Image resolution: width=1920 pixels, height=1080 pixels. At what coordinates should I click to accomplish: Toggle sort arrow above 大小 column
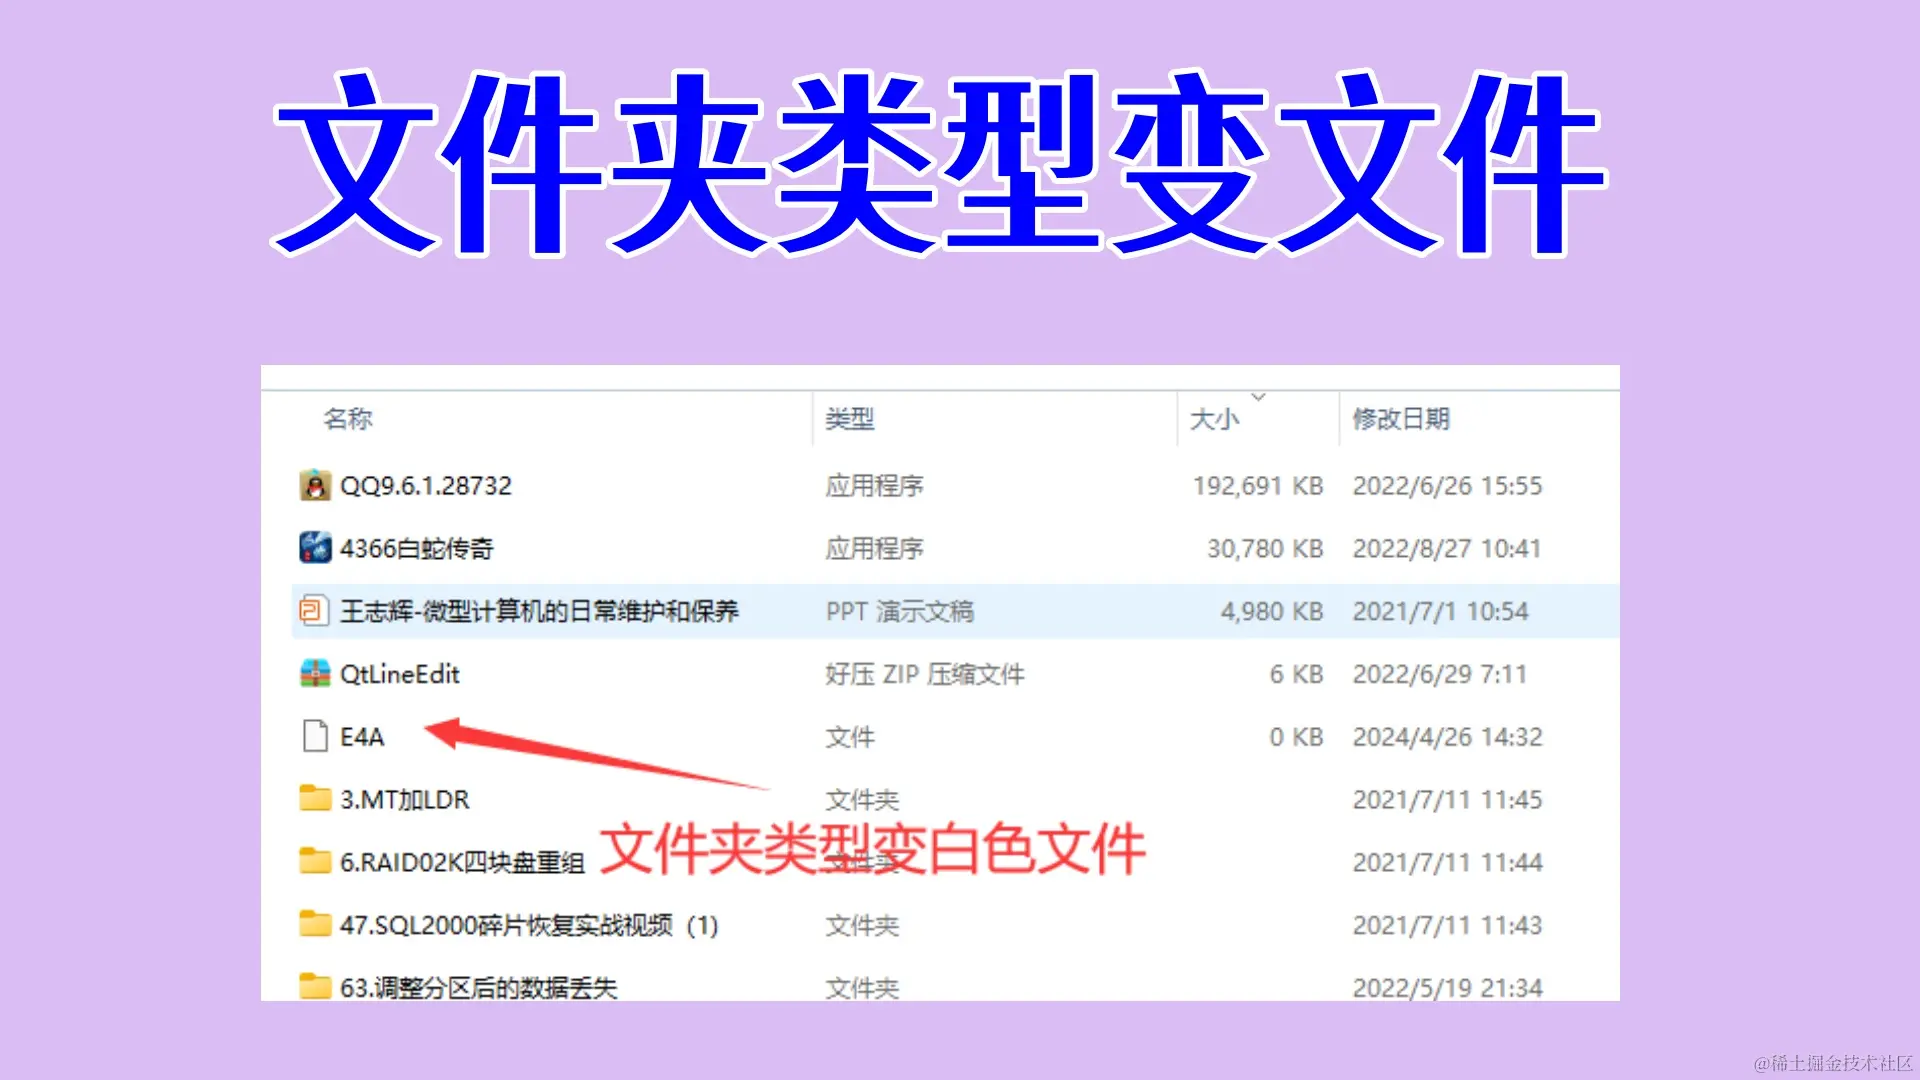point(1259,397)
